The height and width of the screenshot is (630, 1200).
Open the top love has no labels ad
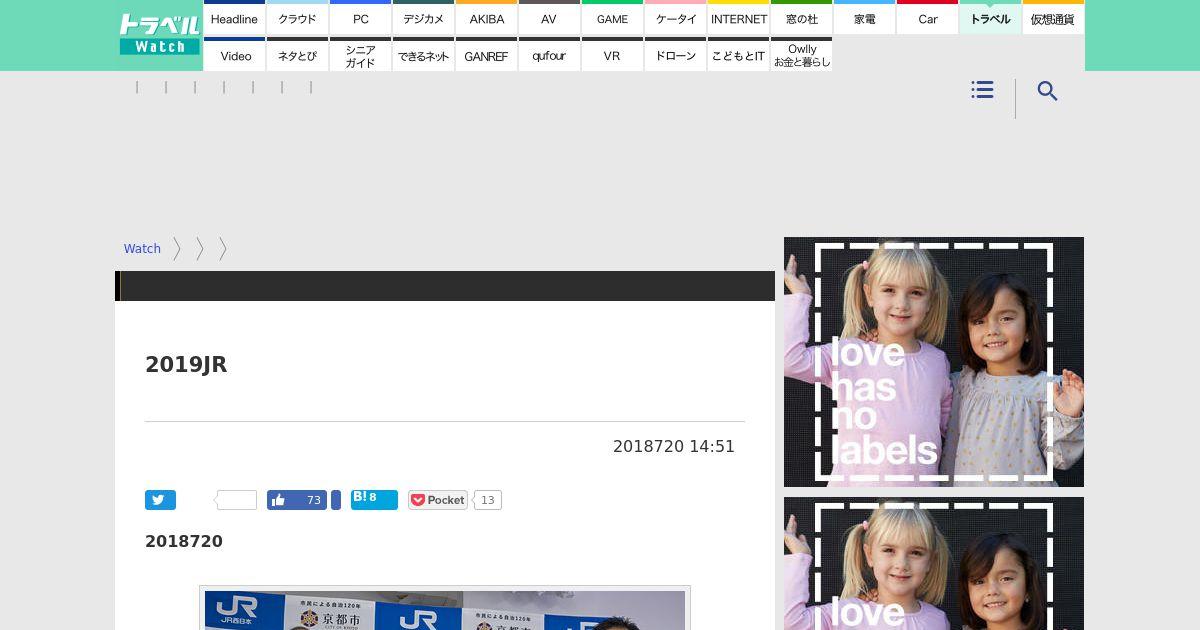click(934, 362)
